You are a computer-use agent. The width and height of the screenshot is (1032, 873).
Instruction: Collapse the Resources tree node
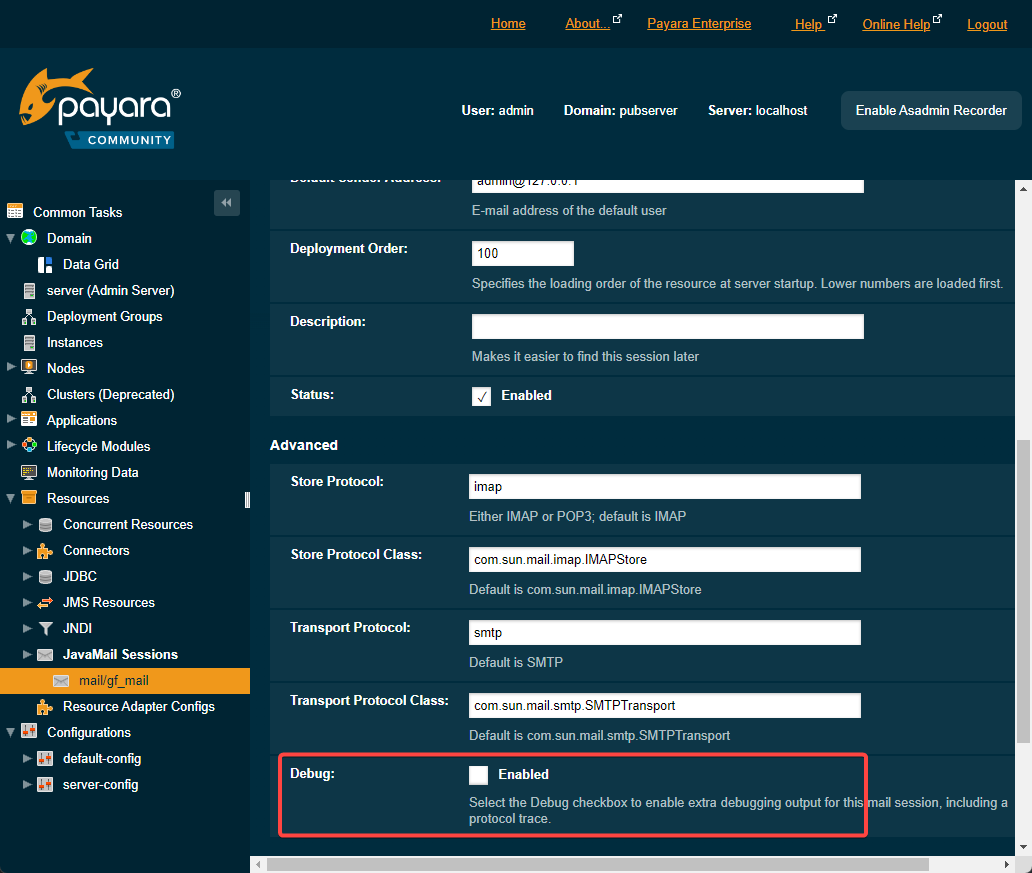click(x=11, y=498)
